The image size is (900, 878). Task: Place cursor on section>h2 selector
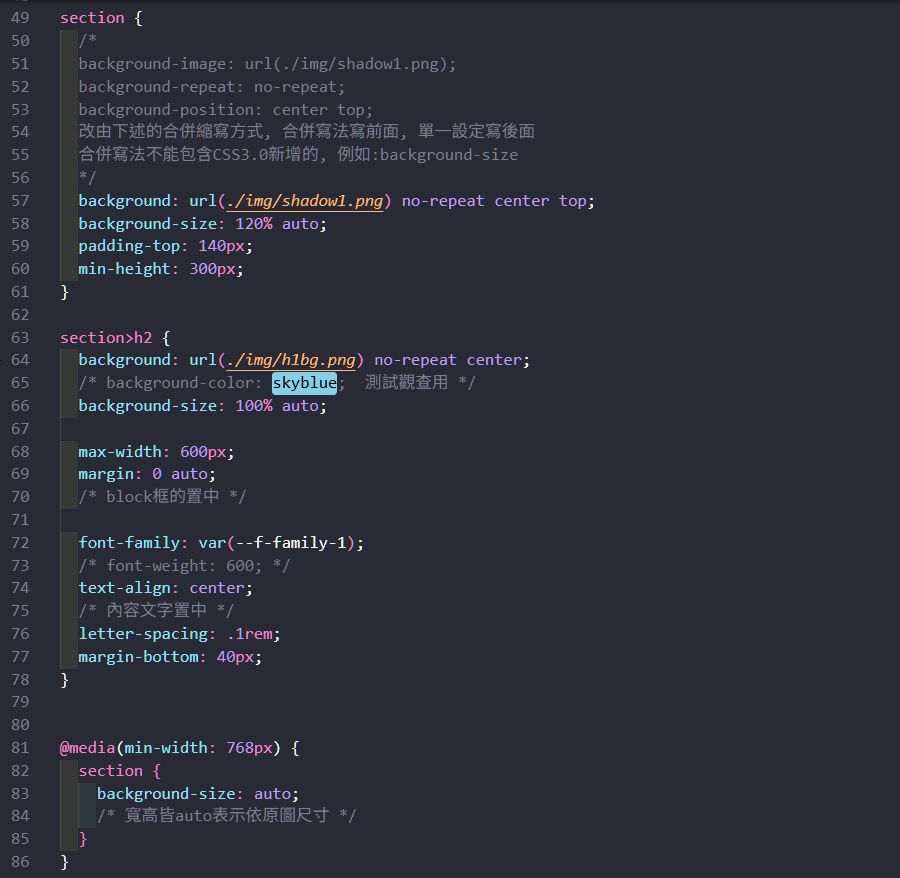point(105,338)
